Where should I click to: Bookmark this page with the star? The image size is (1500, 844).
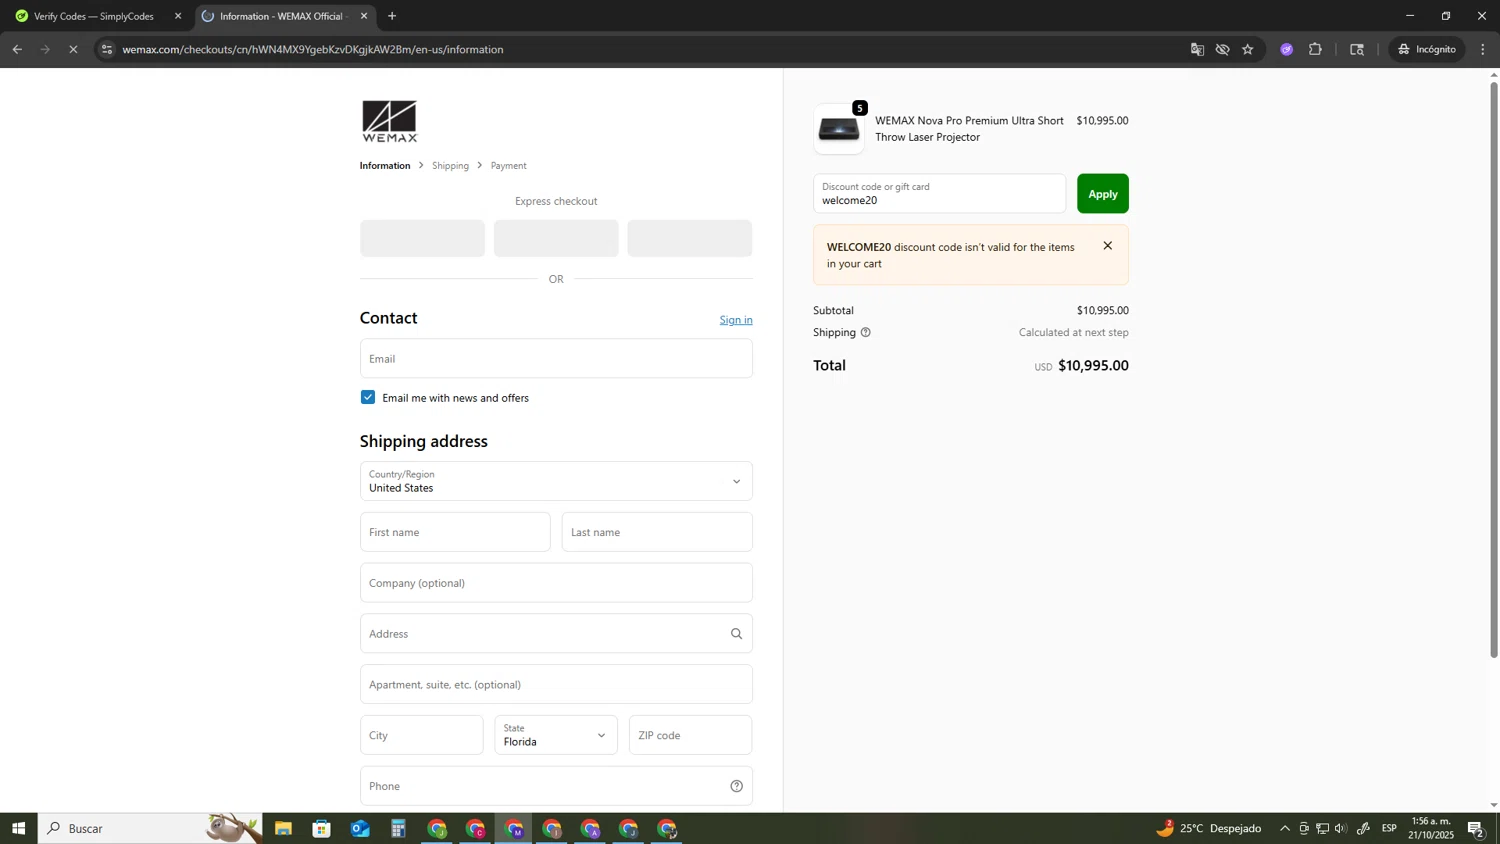[1248, 49]
